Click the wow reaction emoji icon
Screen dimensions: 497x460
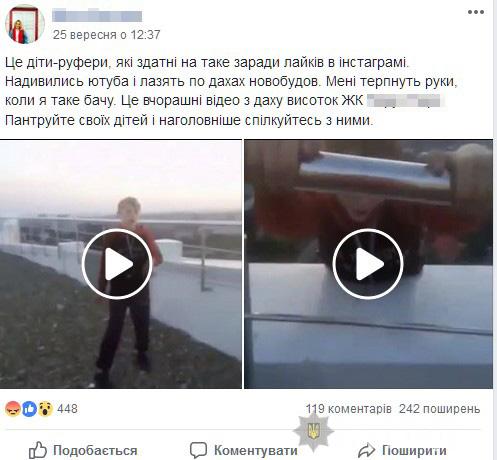pyautogui.click(x=46, y=409)
